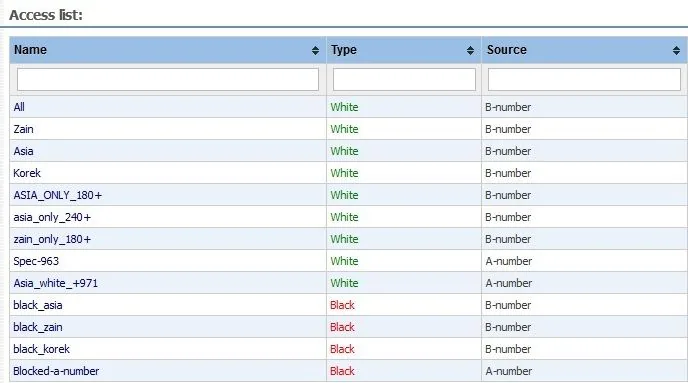The width and height of the screenshot is (688, 383).
Task: Click the Black type of black_asia row
Action: click(x=342, y=305)
